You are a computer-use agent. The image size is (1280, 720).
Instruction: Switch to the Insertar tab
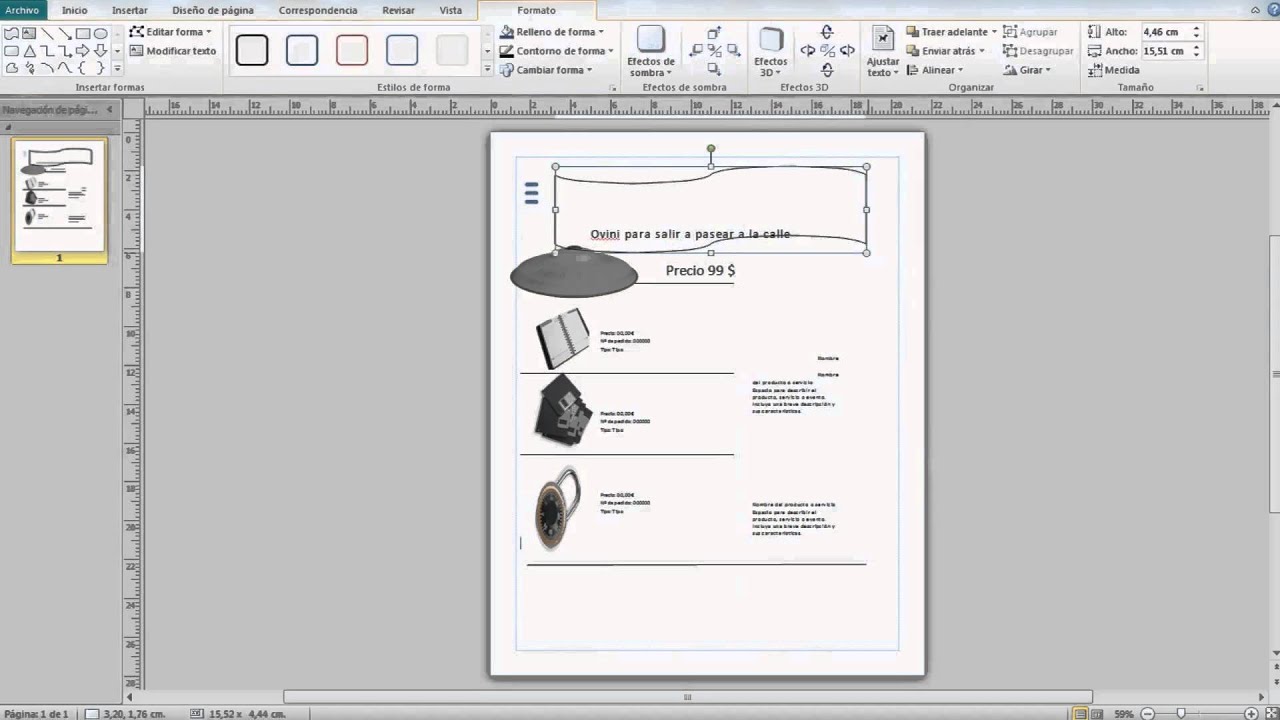(x=130, y=10)
